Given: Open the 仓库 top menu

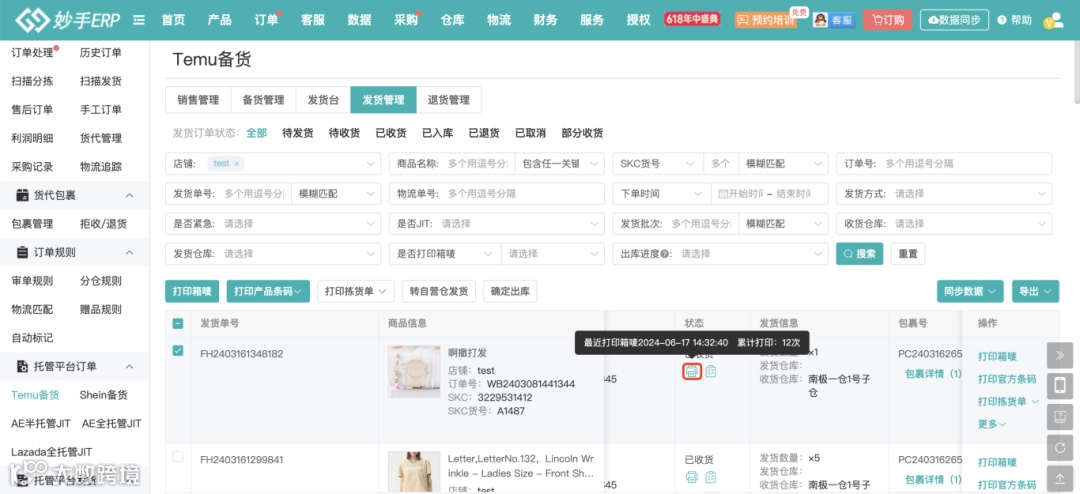Looking at the screenshot, I should coord(453,20).
